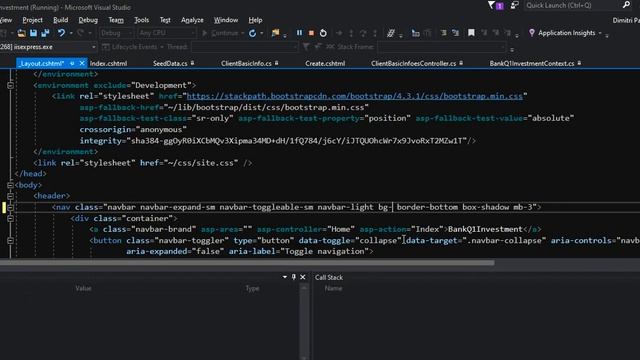Open the send feedback icon

tap(514, 5)
